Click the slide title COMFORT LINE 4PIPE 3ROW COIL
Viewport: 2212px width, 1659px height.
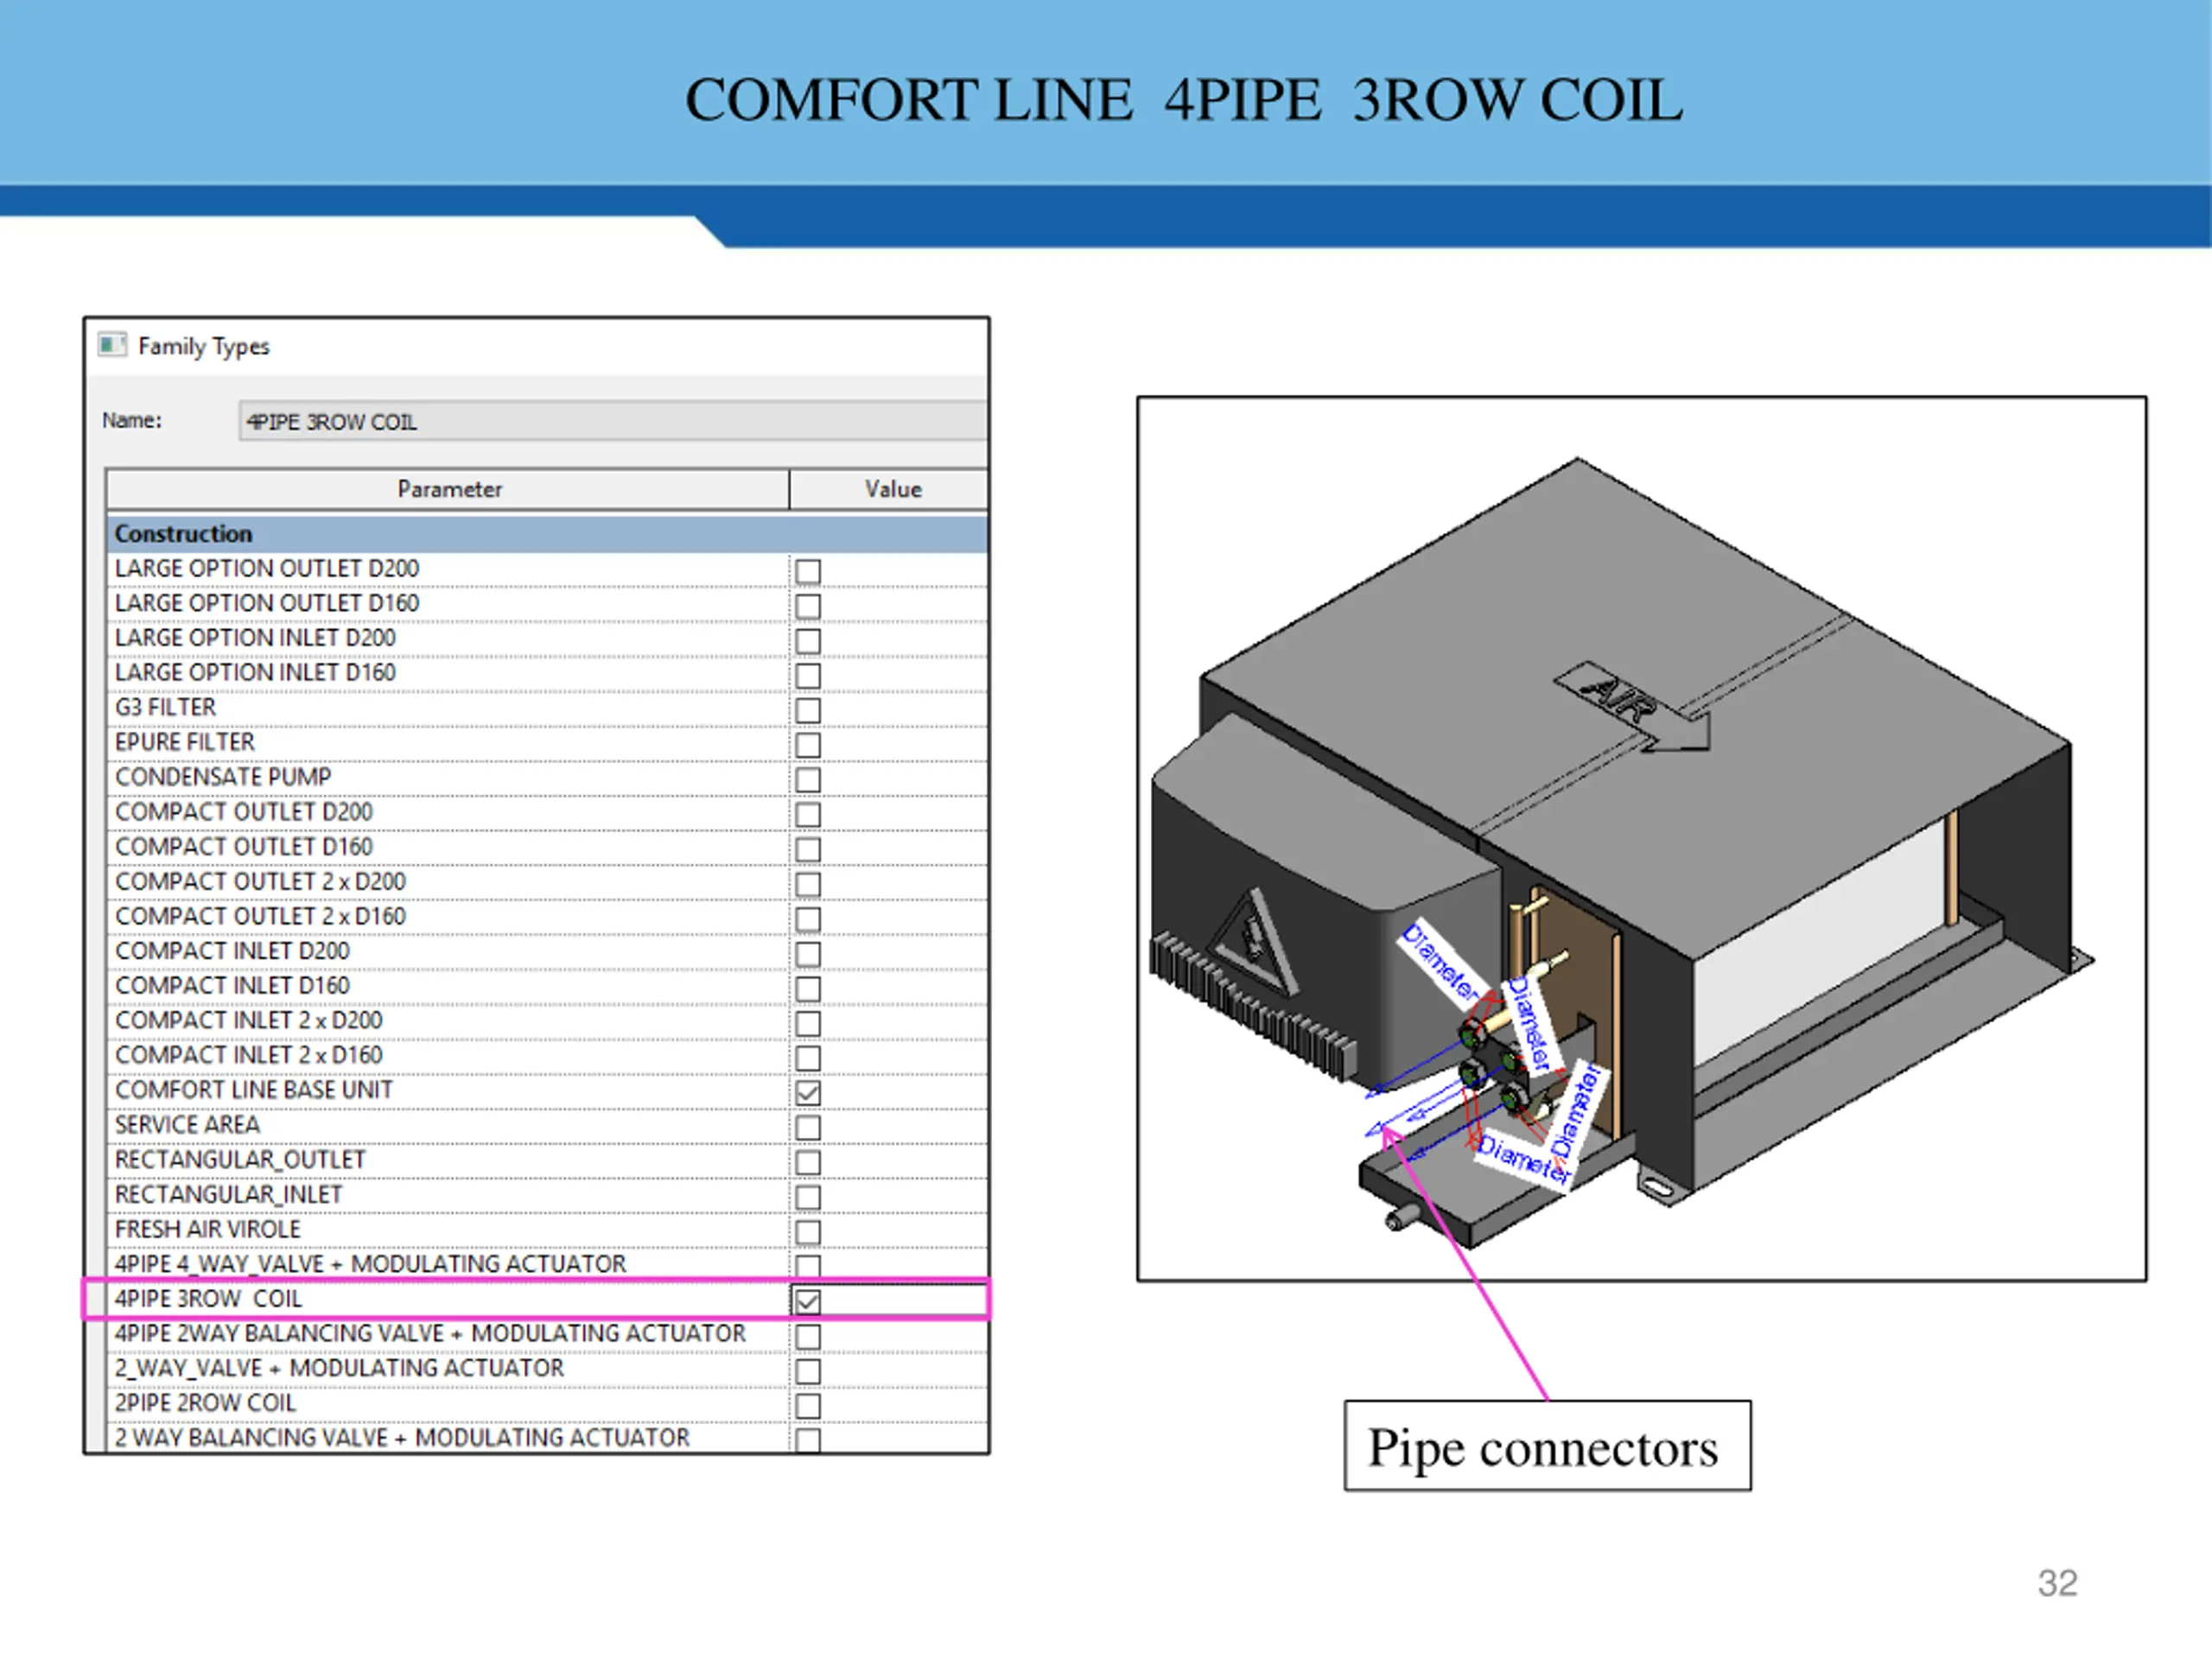(x=1184, y=100)
